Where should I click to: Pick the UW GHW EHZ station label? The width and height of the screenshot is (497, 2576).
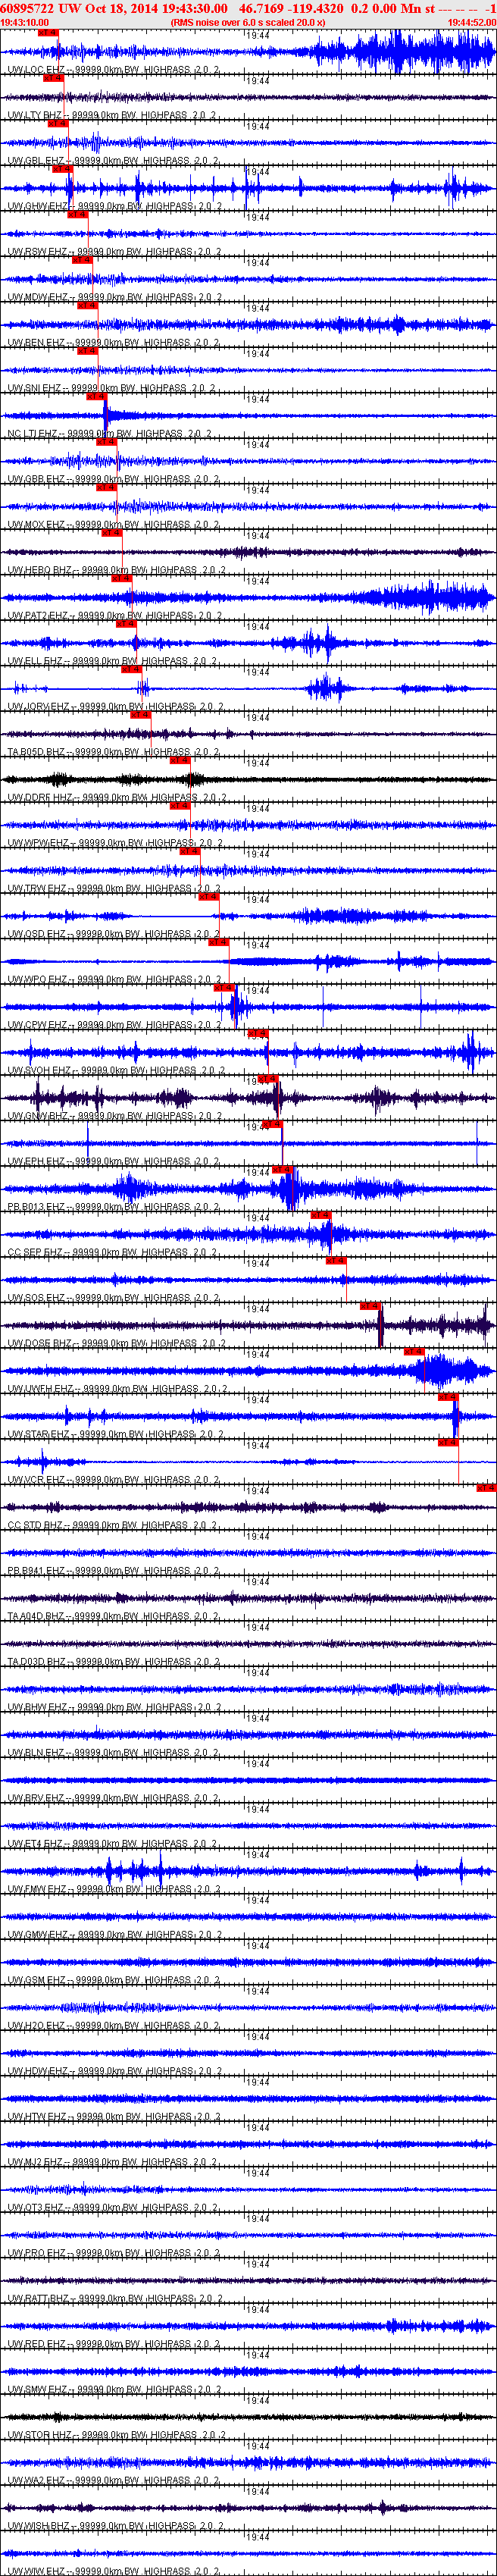point(115,206)
